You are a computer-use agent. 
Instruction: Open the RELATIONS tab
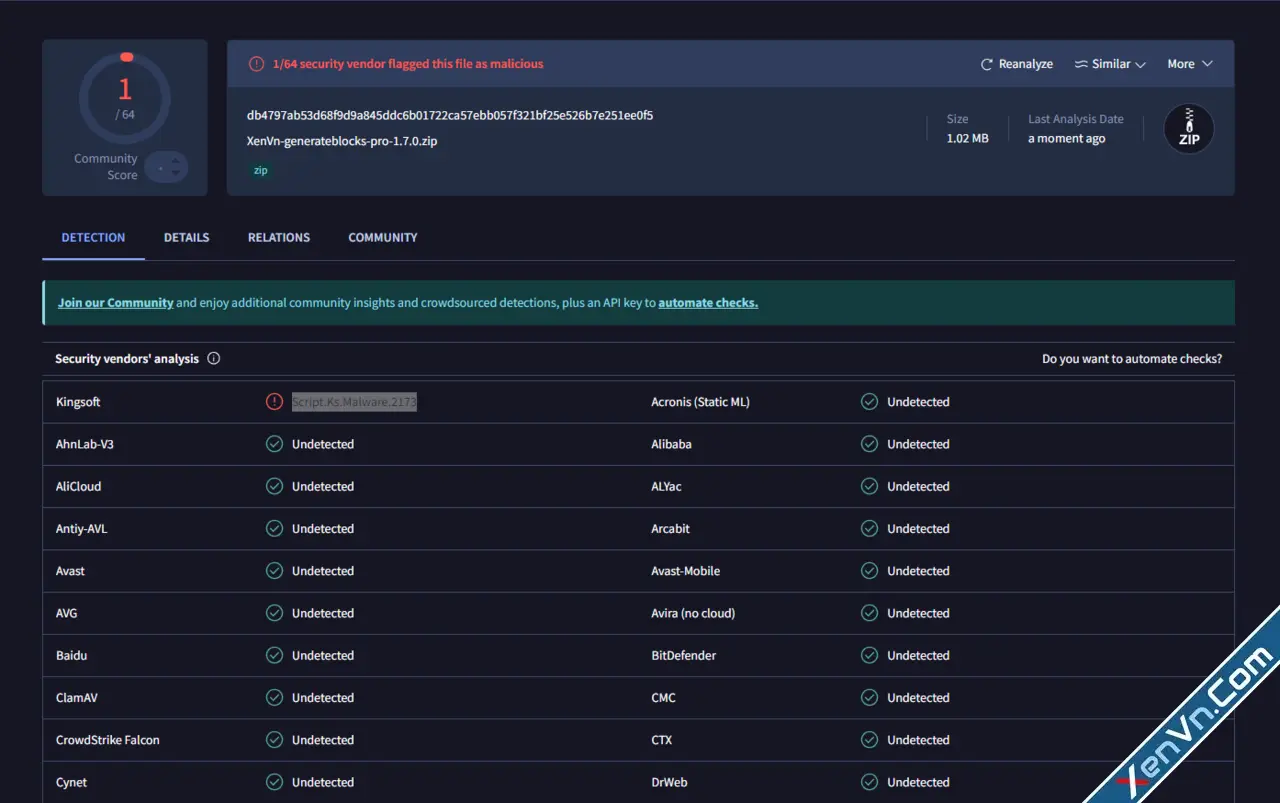(x=279, y=238)
